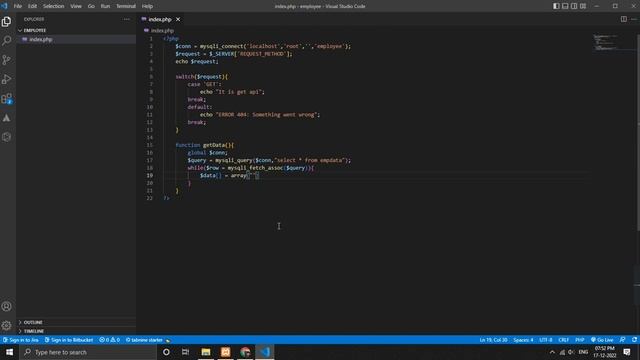The image size is (640, 360).
Task: Click tabnine starter status item
Action: click(148, 340)
